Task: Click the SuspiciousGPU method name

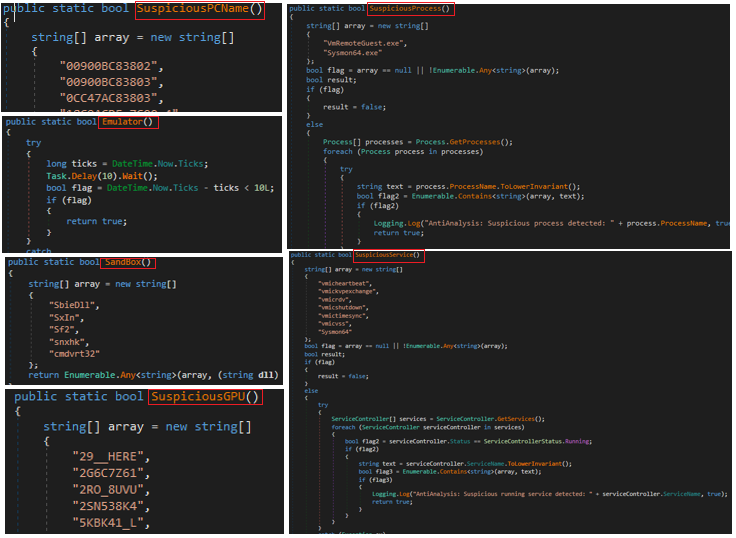Action: pyautogui.click(x=205, y=397)
